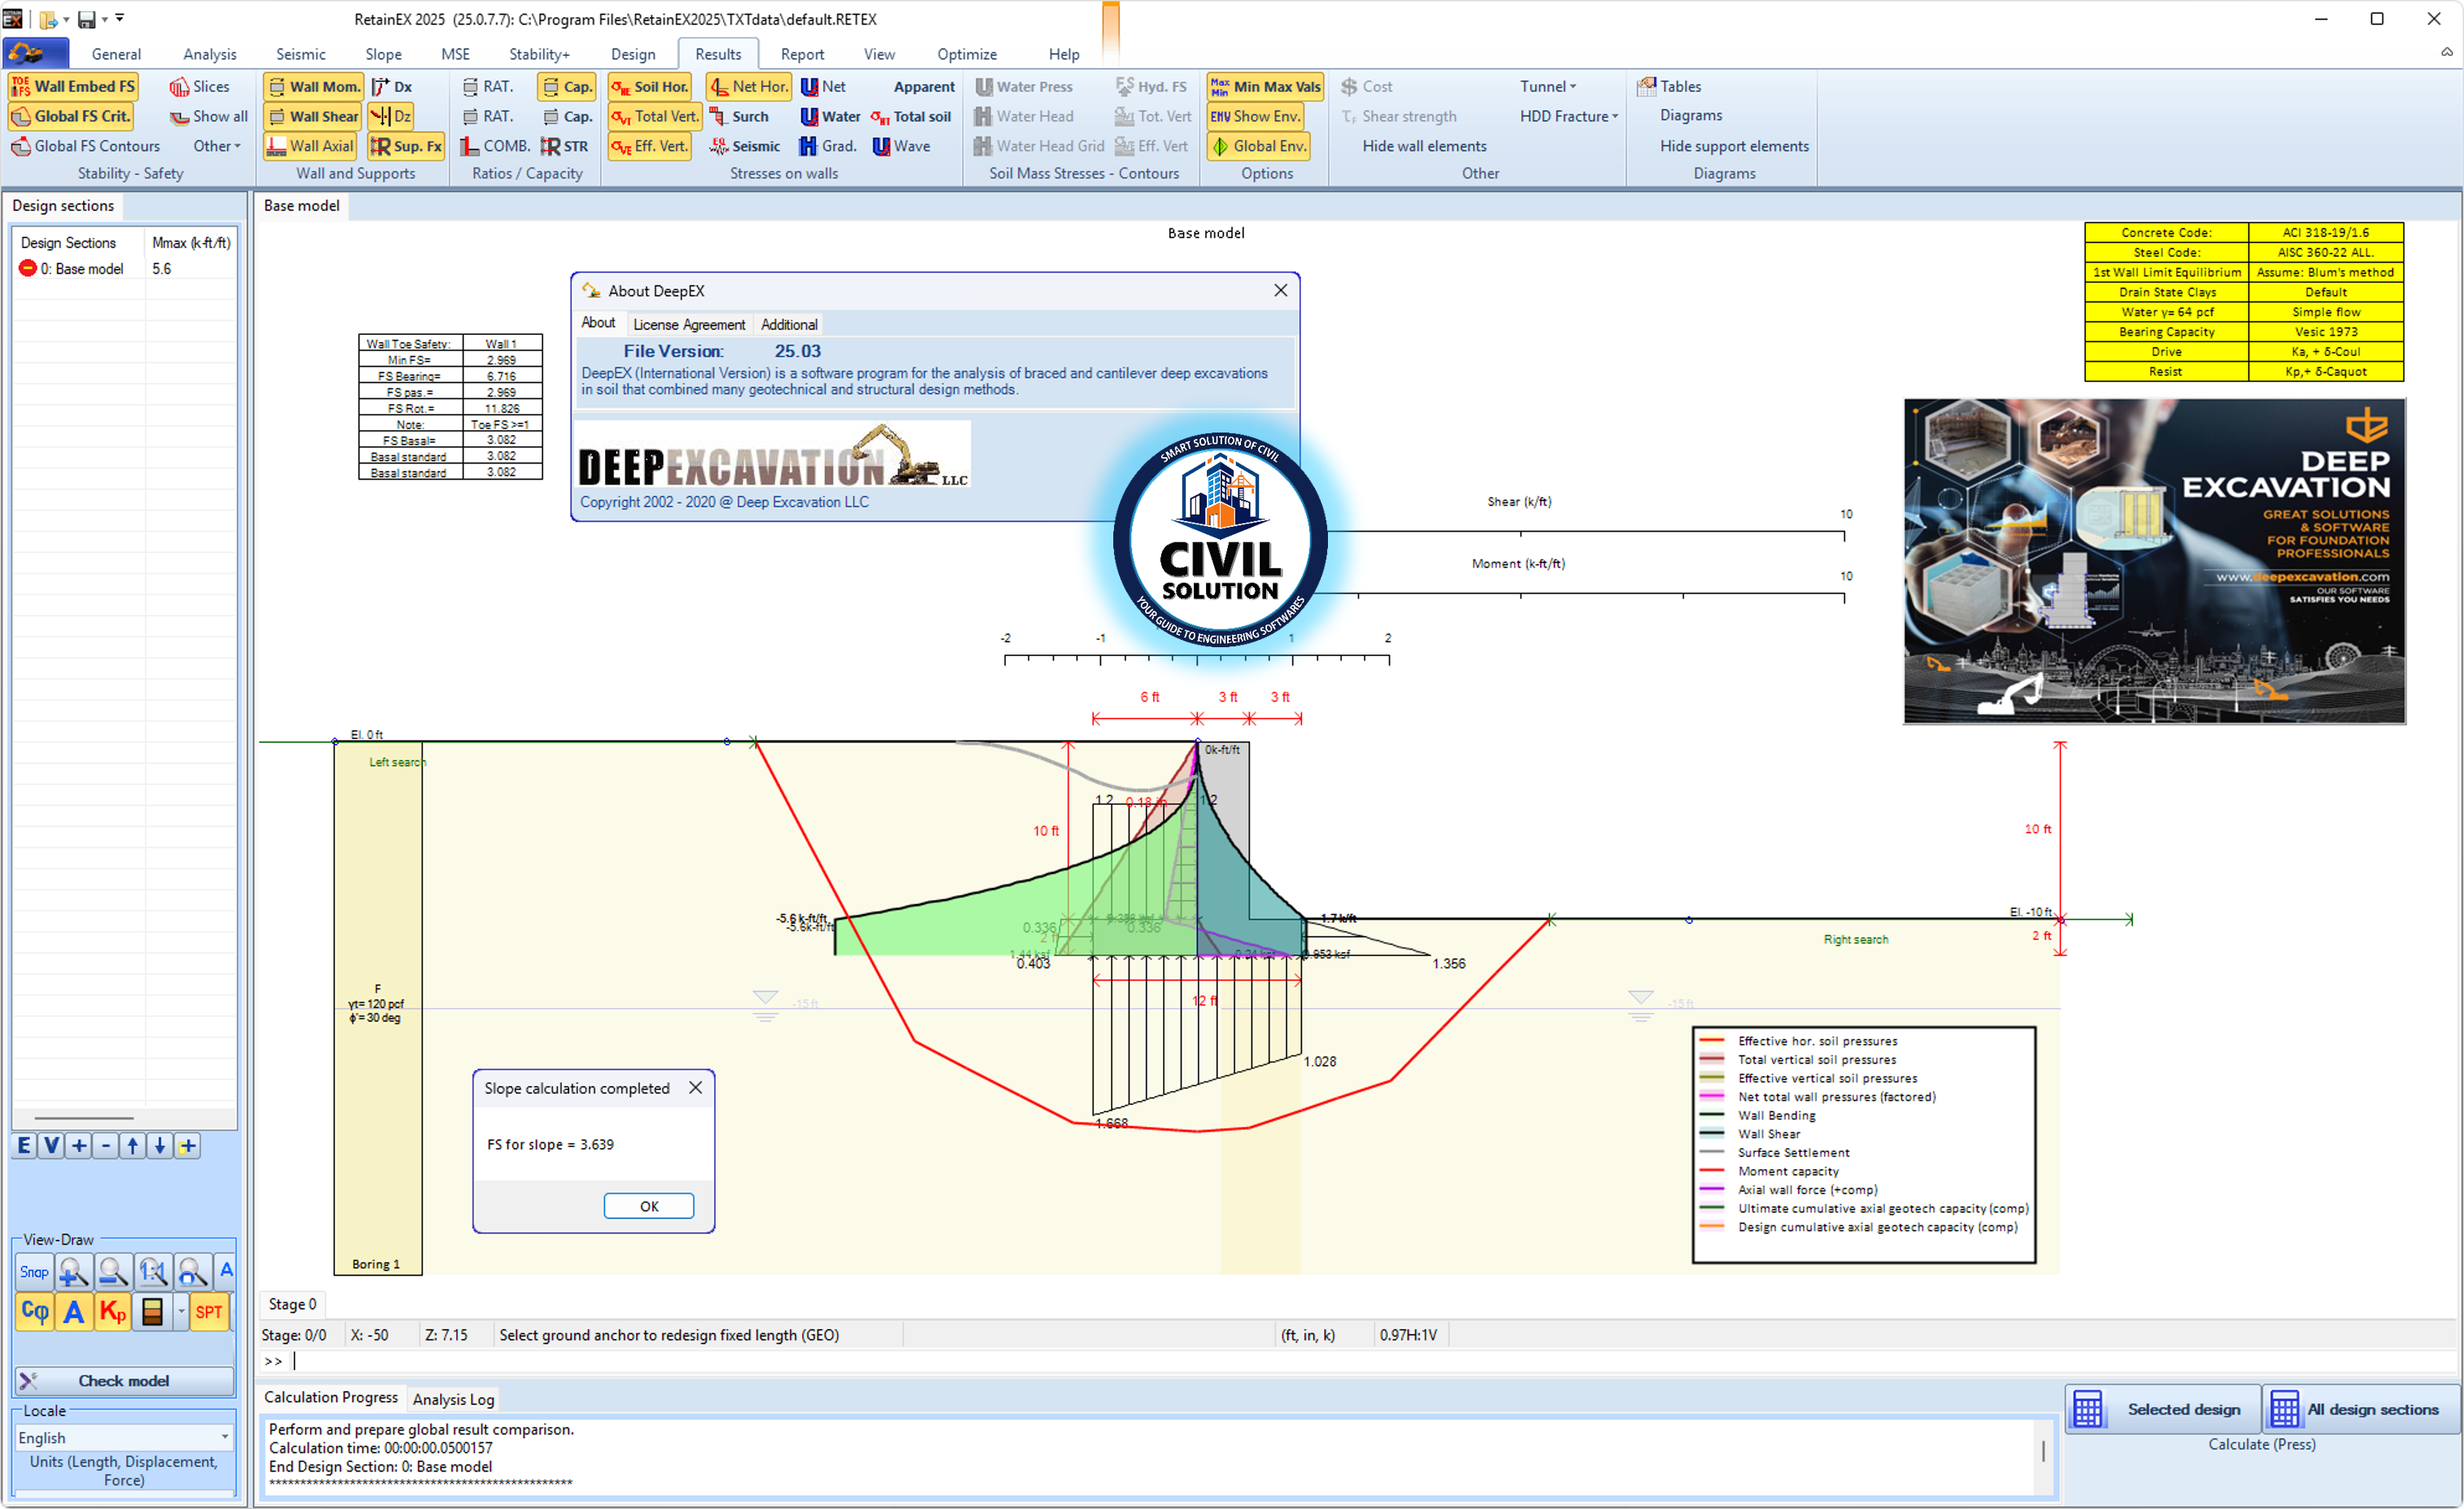This screenshot has height=1509, width=2464.
Task: Enable Snap in View-Draw panel
Action: [33, 1271]
